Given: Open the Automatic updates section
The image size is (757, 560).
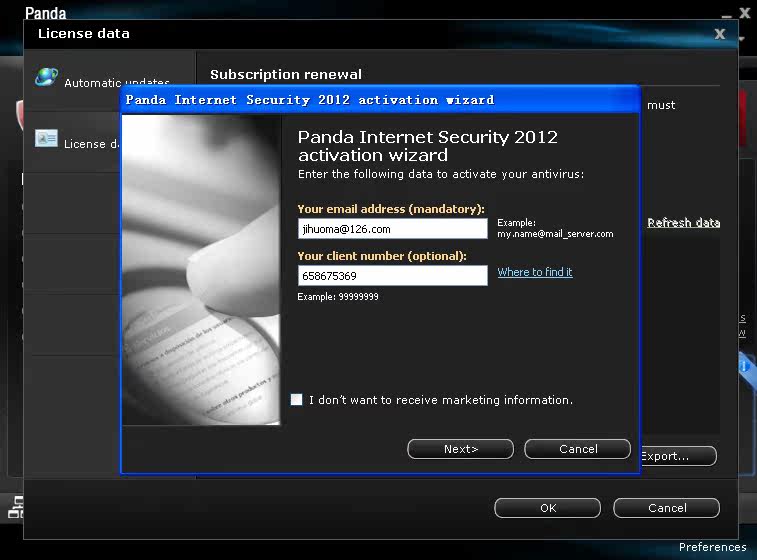Looking at the screenshot, I should 116,83.
